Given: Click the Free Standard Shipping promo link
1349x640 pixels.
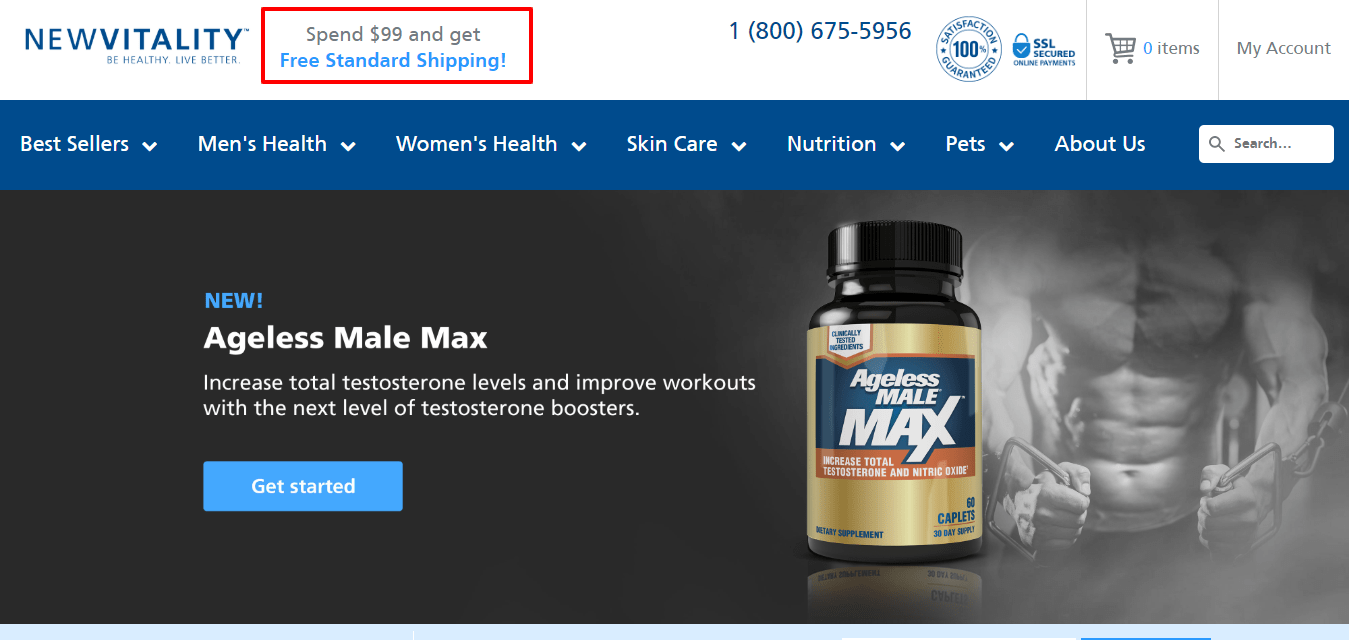Looking at the screenshot, I should [393, 60].
